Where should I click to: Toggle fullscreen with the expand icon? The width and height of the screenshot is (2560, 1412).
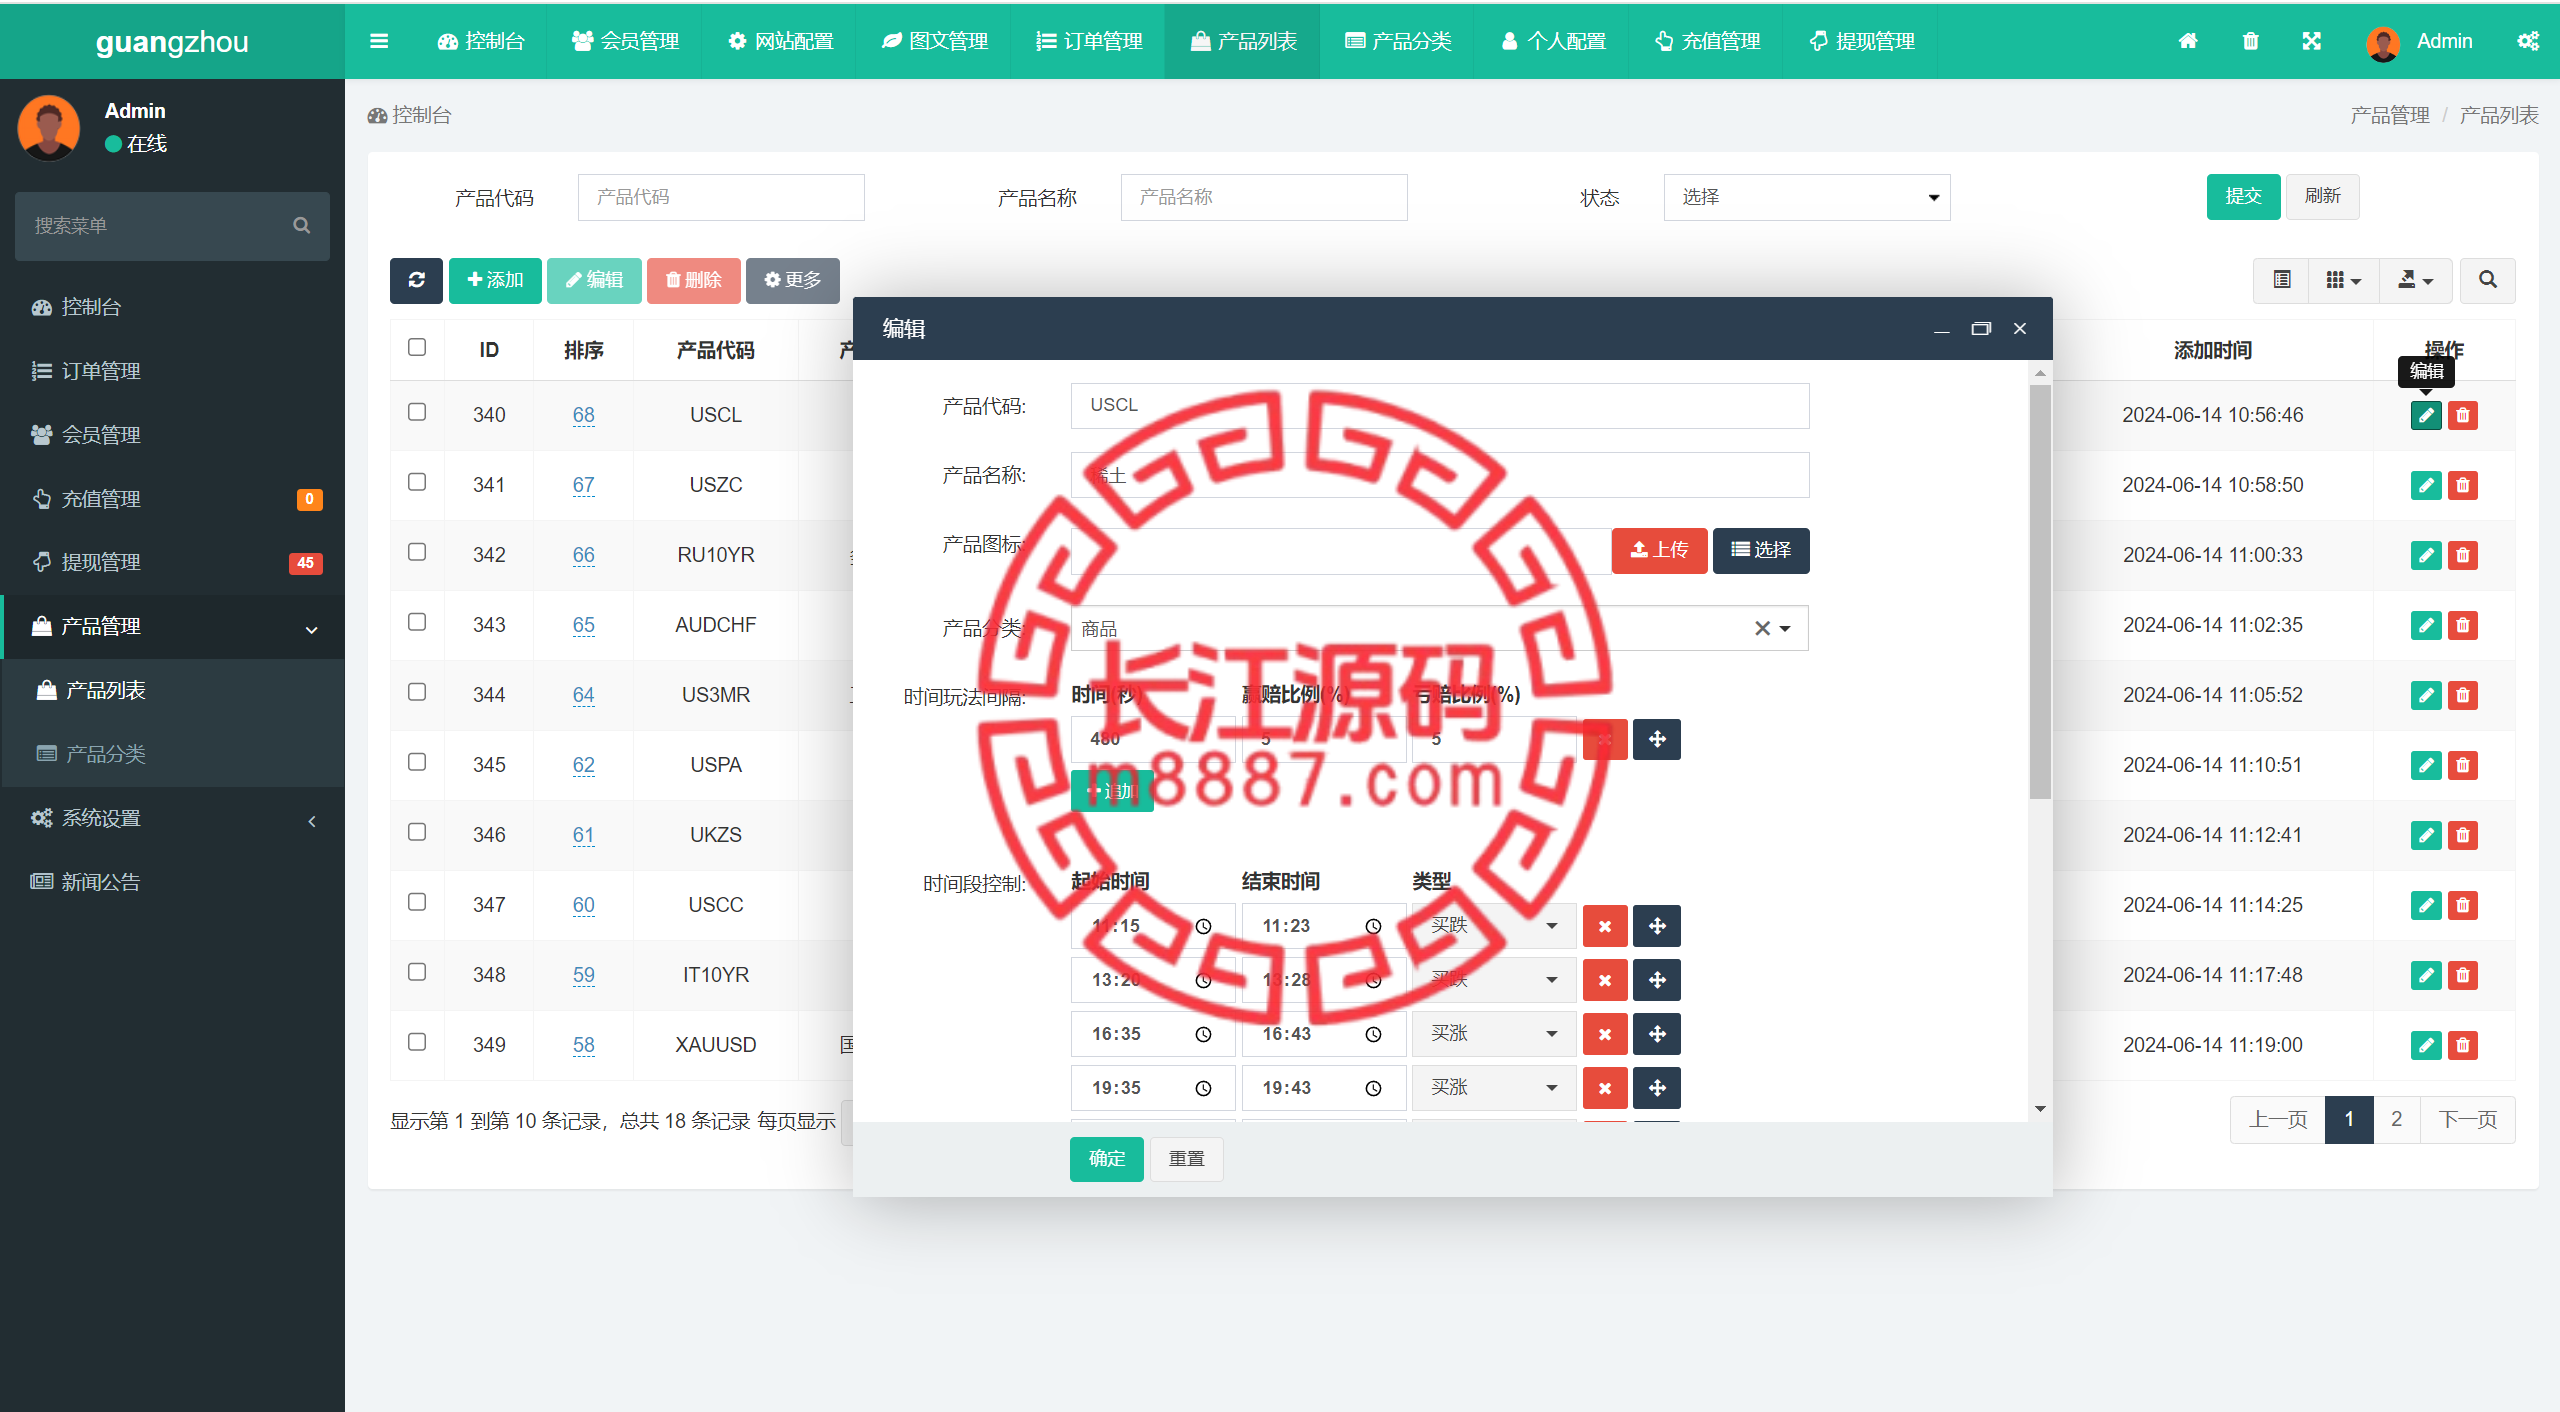2311,41
